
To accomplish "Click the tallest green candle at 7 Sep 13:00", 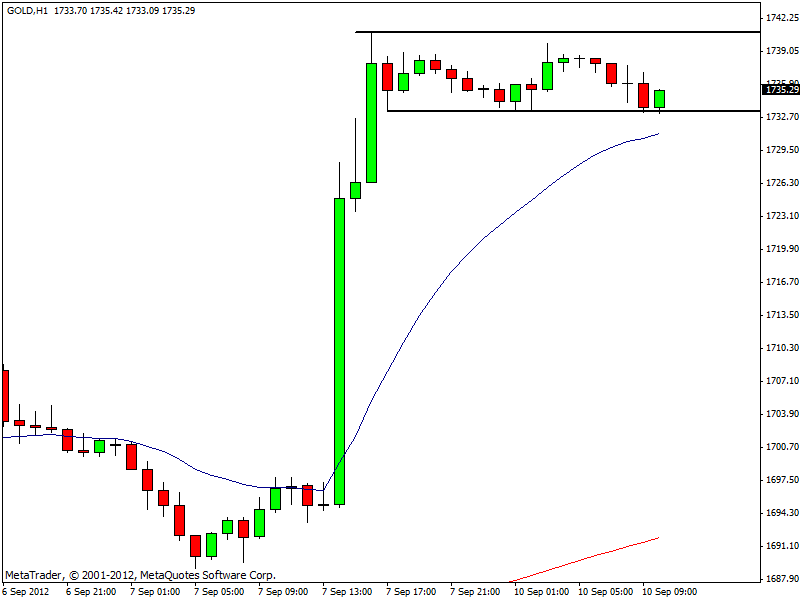I will (339, 350).
